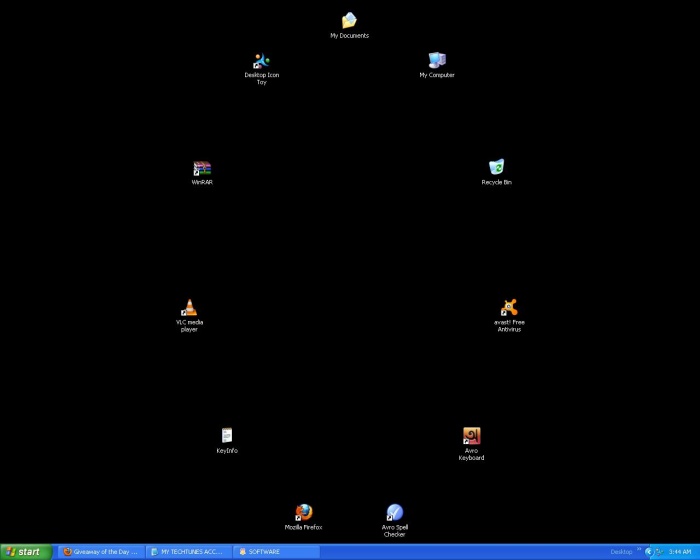
Task: Expand the Desktop toolbar chevron
Action: click(x=639, y=549)
